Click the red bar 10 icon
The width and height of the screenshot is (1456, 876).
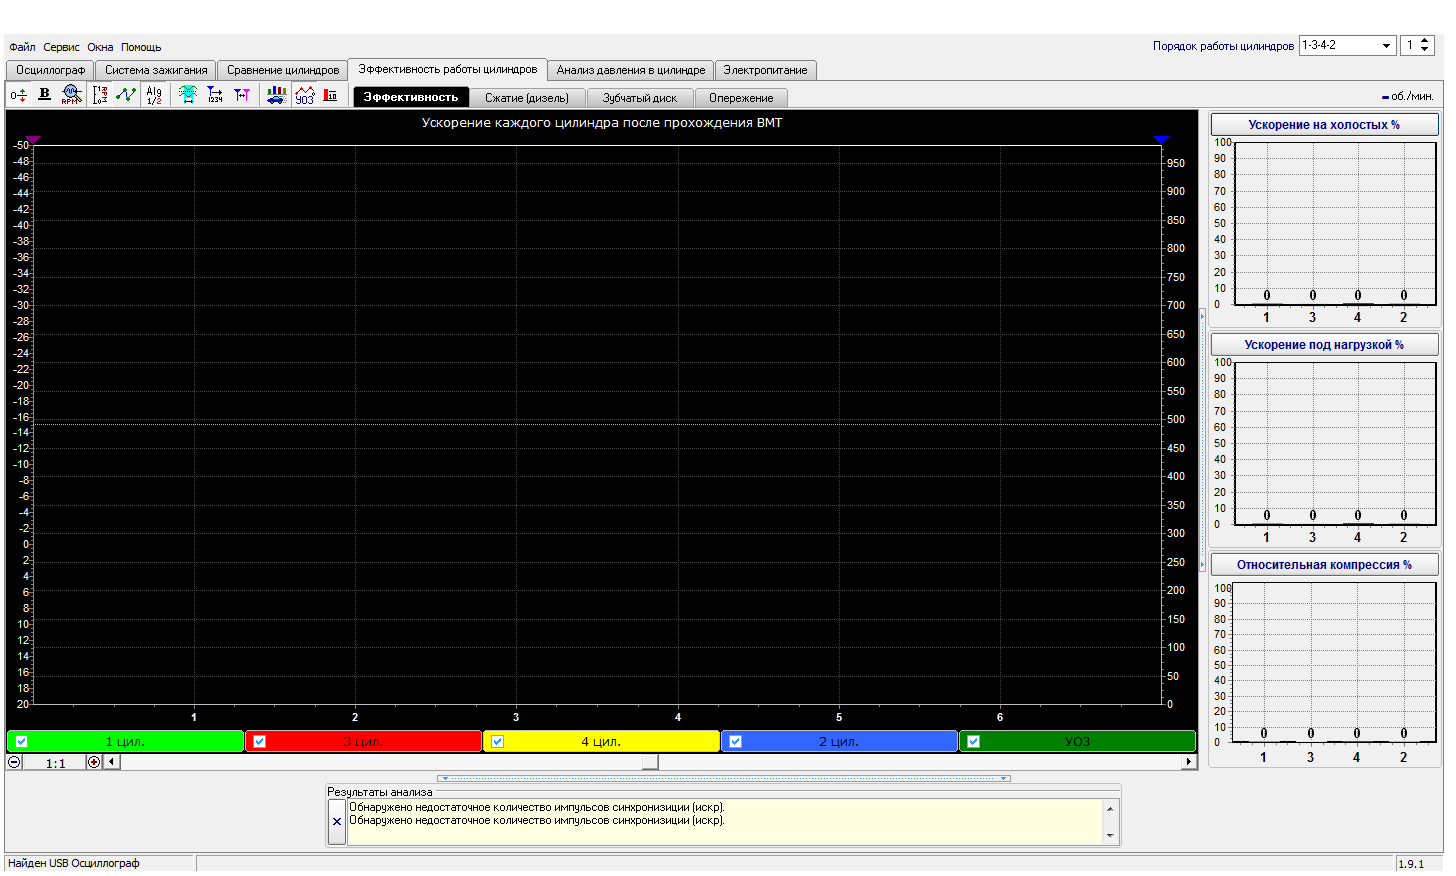tap(330, 95)
